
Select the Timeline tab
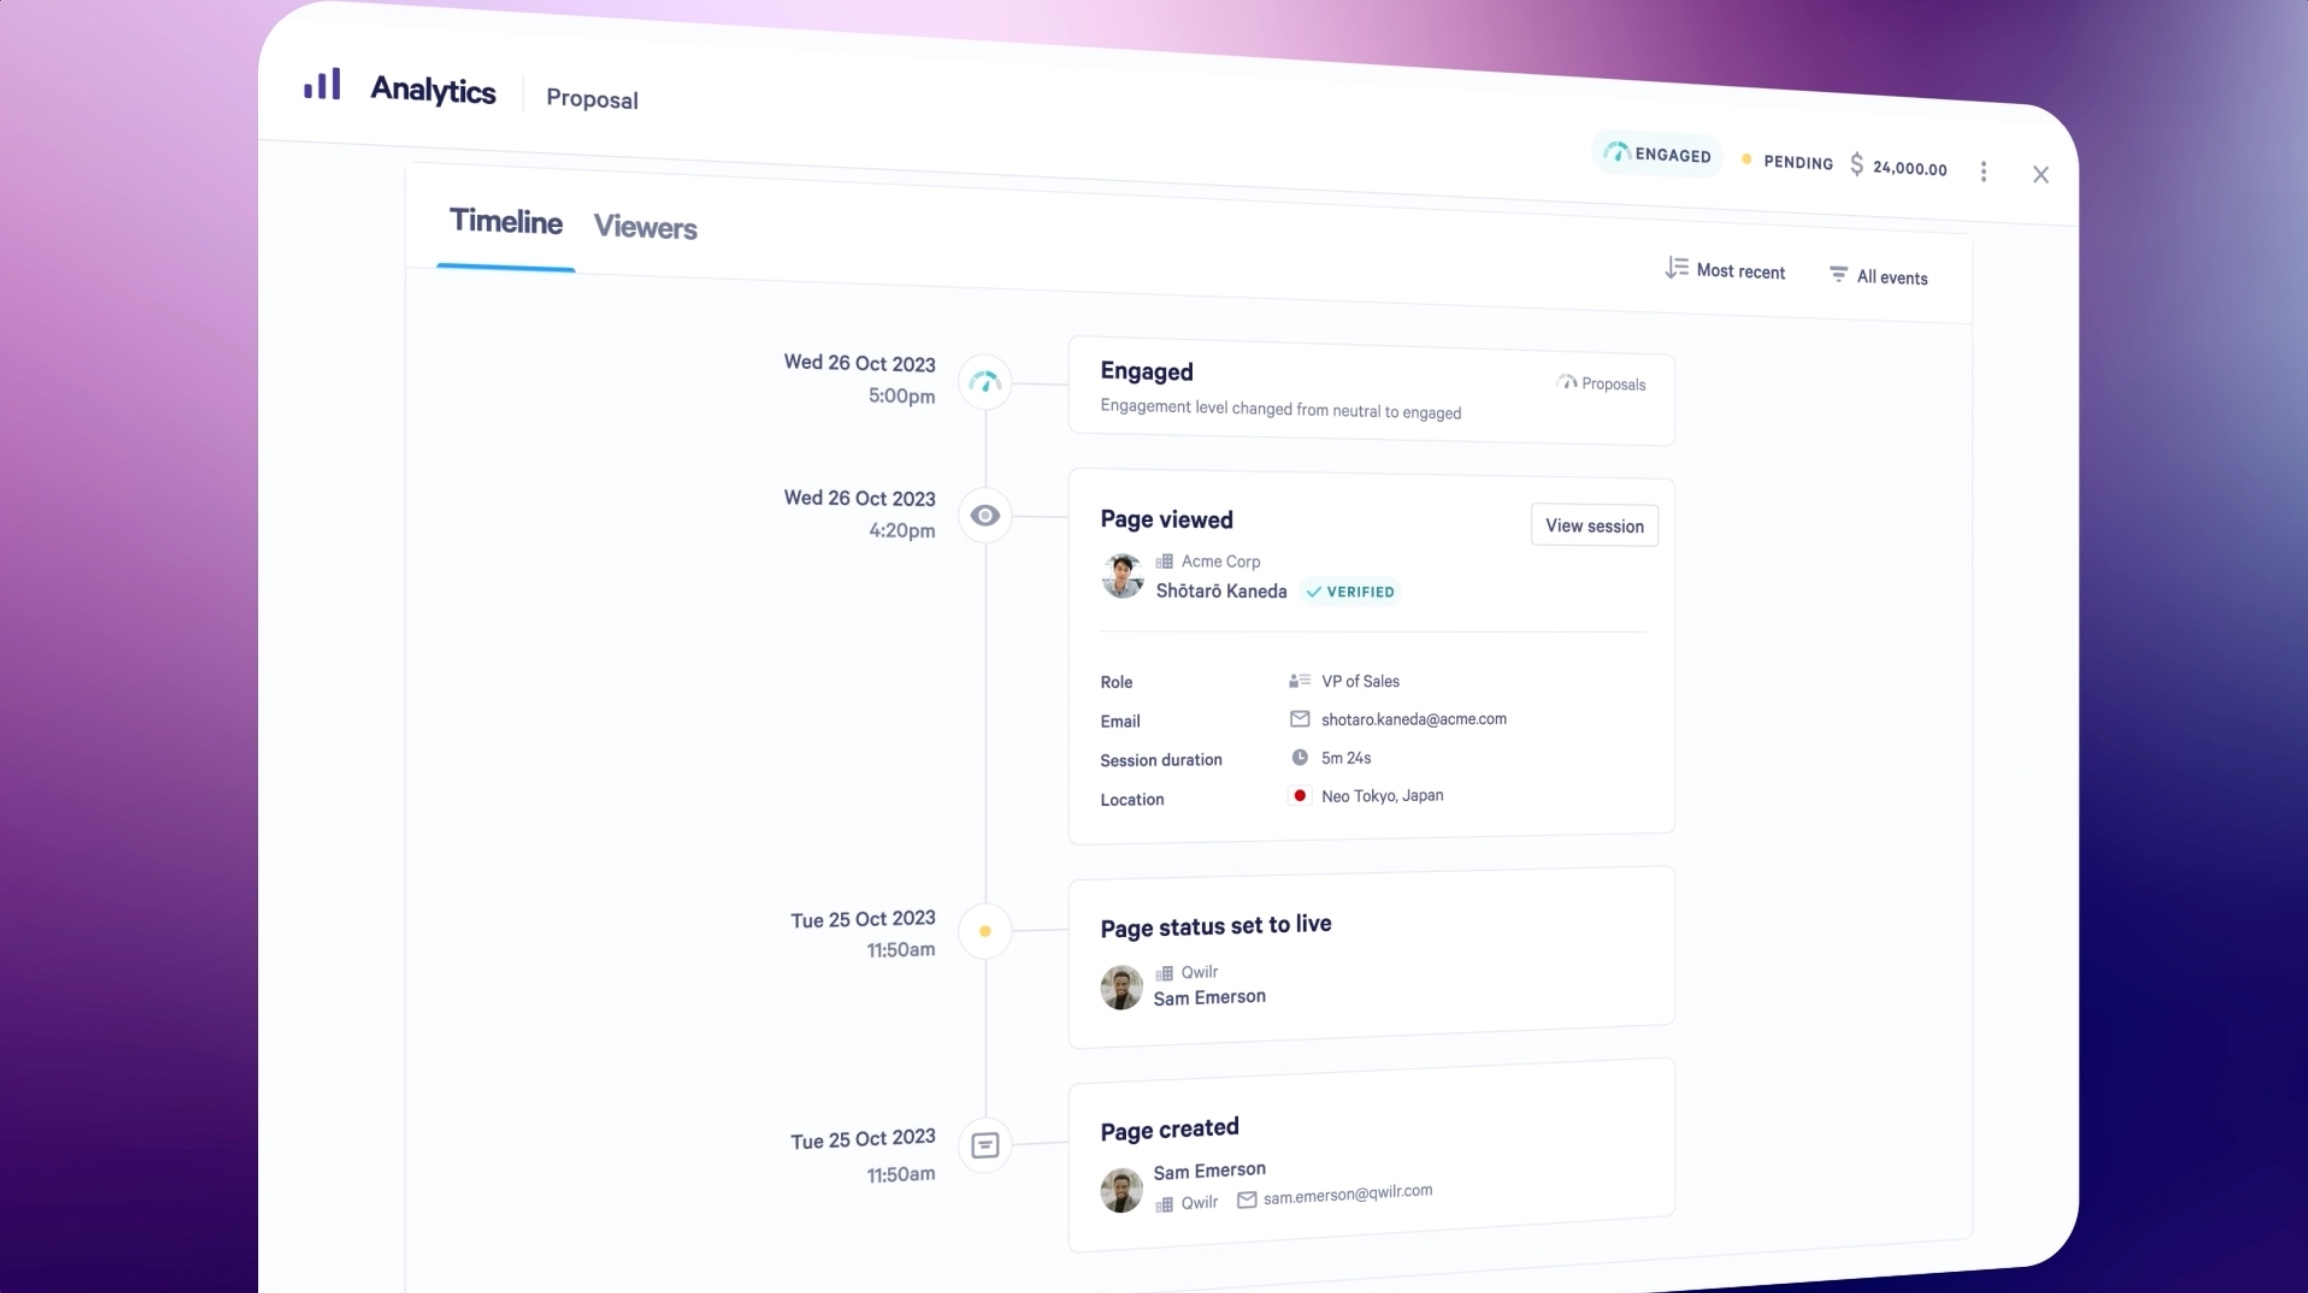[x=504, y=222]
